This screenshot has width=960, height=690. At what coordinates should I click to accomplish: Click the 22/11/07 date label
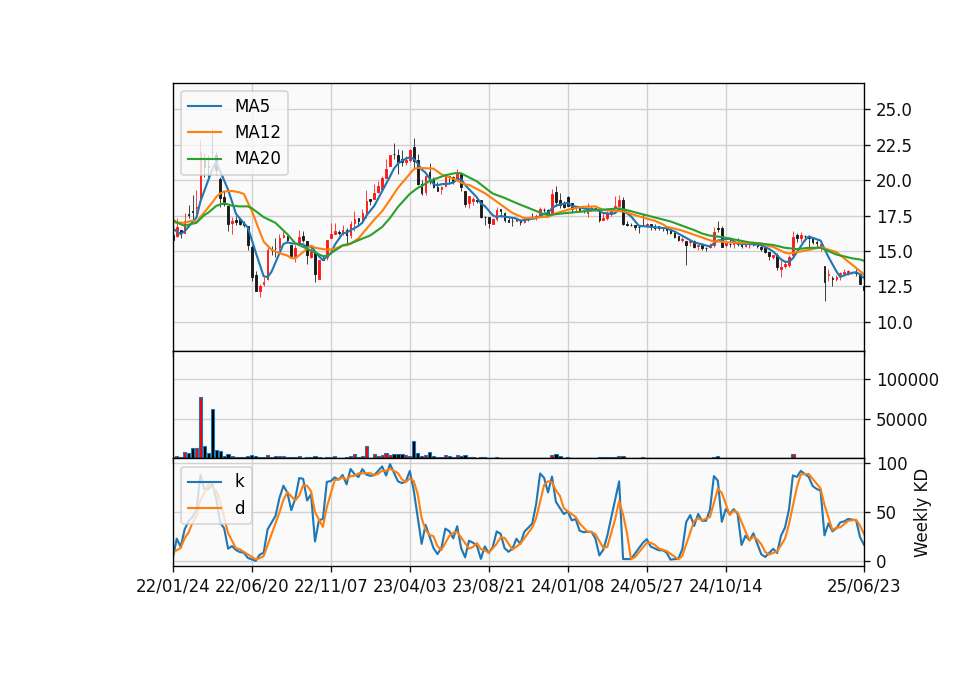click(x=331, y=586)
